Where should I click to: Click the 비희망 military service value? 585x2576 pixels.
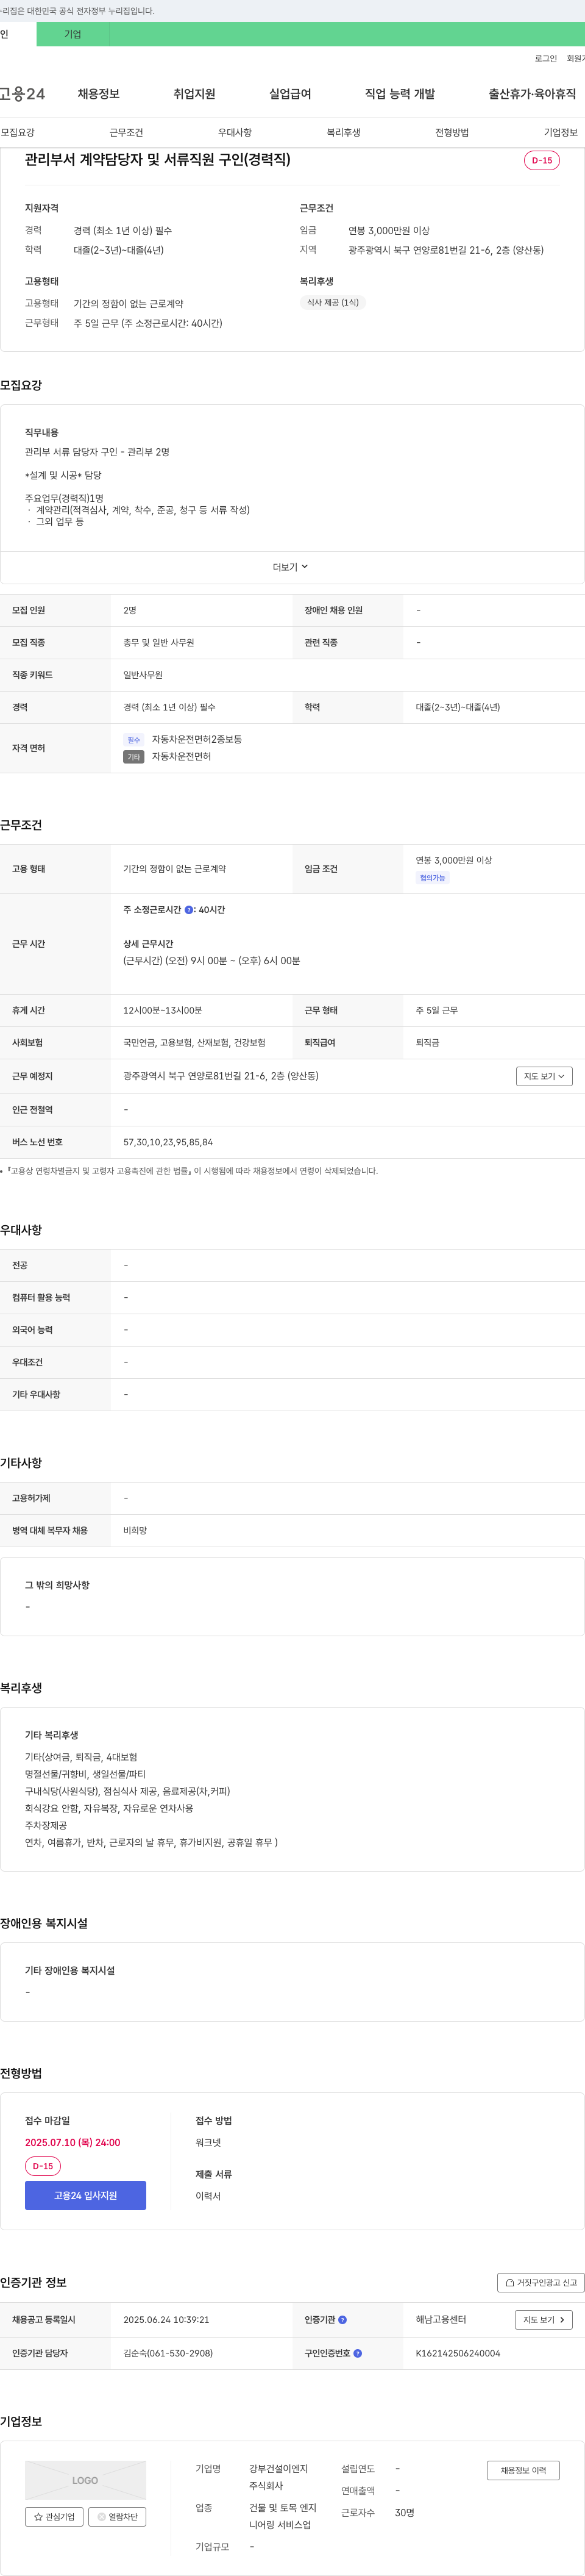(135, 1531)
